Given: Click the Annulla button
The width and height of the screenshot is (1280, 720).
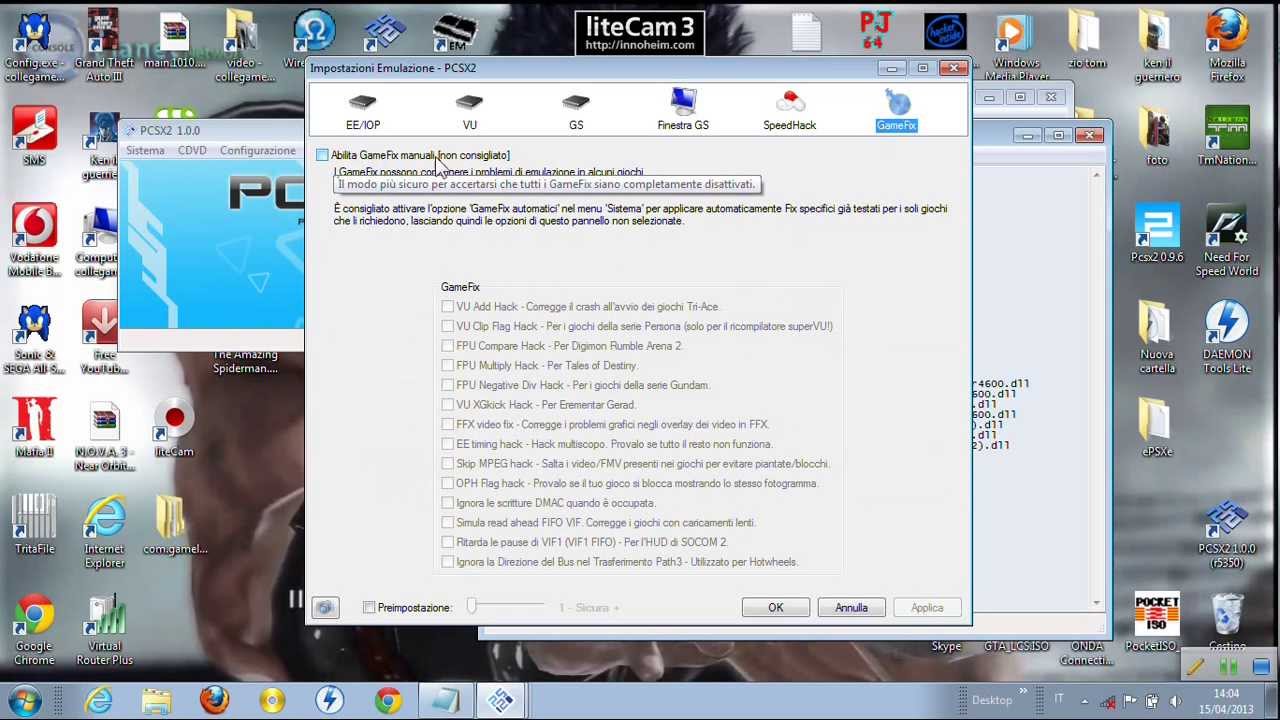Looking at the screenshot, I should [x=851, y=608].
